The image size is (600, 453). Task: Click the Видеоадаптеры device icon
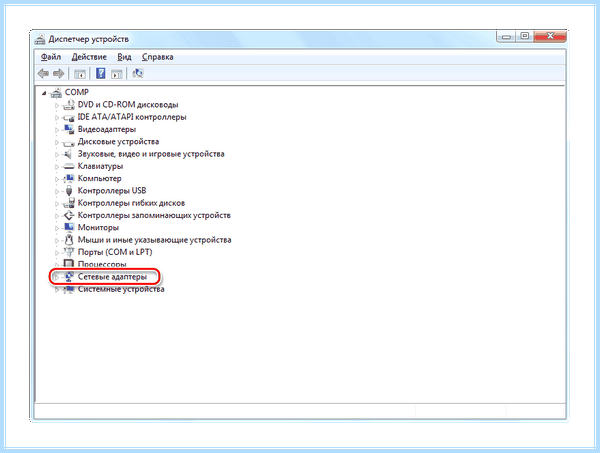[68, 129]
